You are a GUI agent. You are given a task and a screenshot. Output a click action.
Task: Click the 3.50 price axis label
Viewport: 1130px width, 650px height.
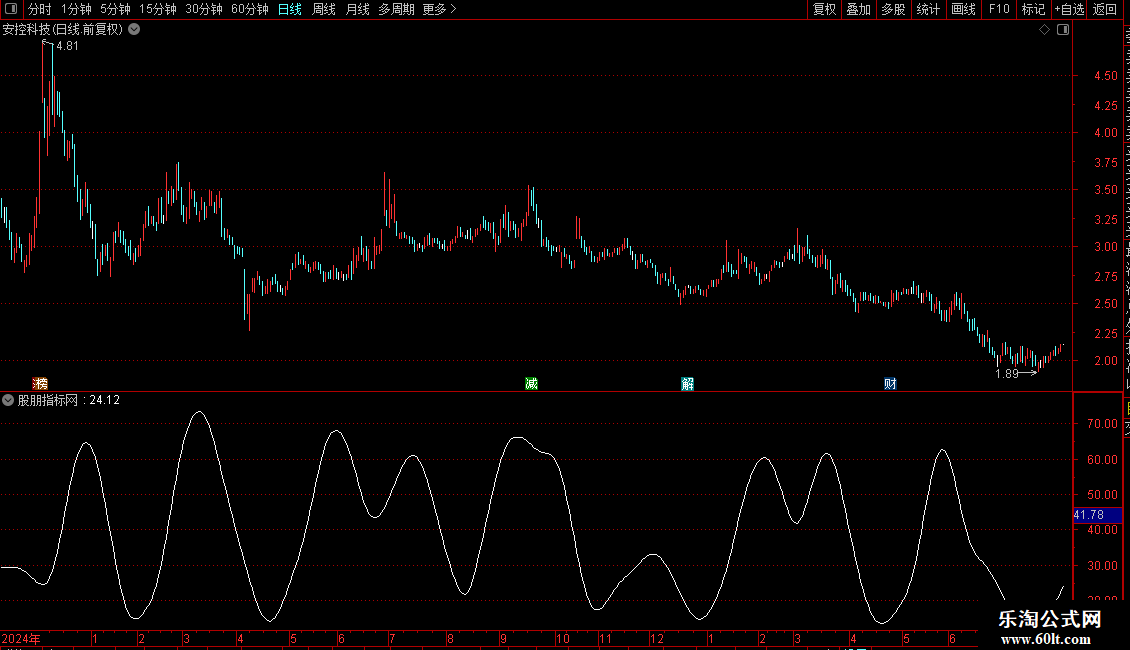tap(1105, 190)
